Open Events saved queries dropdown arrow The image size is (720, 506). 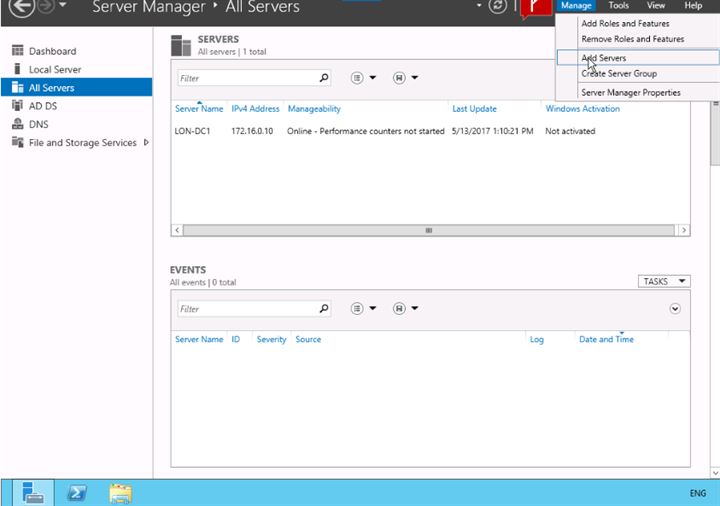point(415,308)
